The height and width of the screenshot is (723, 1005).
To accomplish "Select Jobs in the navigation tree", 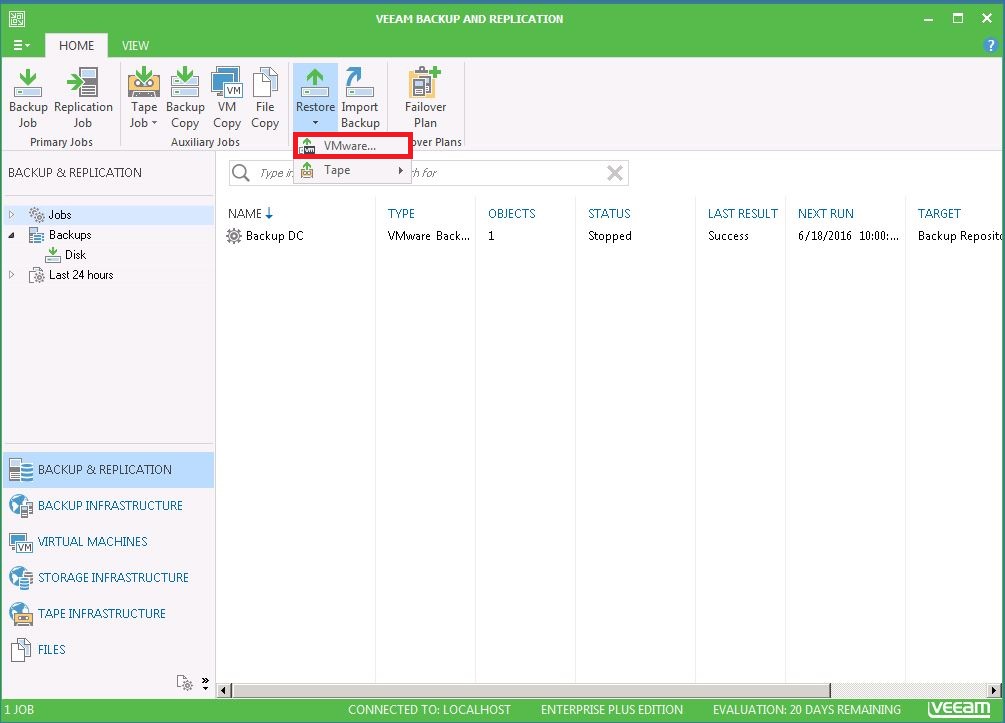I will coord(60,215).
